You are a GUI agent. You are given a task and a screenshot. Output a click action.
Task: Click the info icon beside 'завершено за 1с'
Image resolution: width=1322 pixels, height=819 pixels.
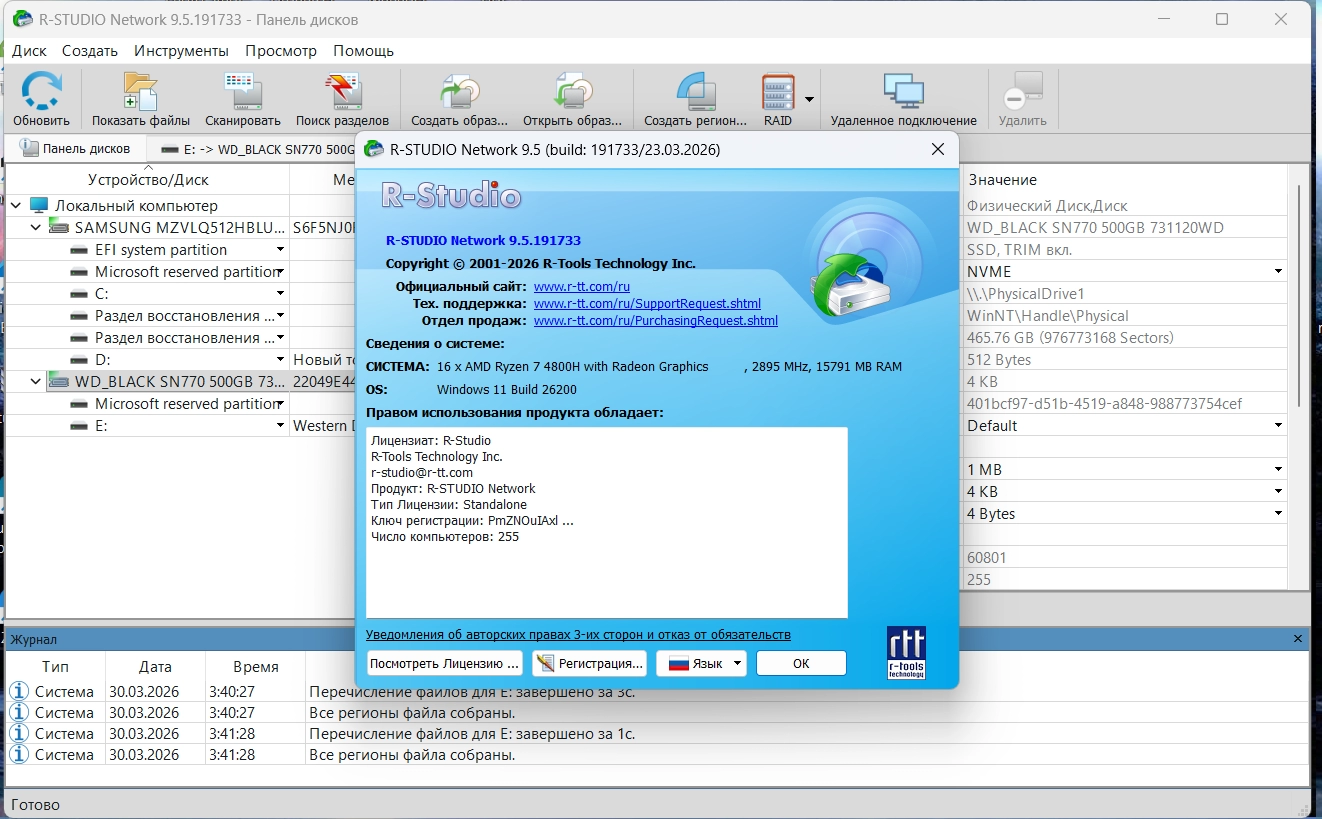(x=19, y=733)
